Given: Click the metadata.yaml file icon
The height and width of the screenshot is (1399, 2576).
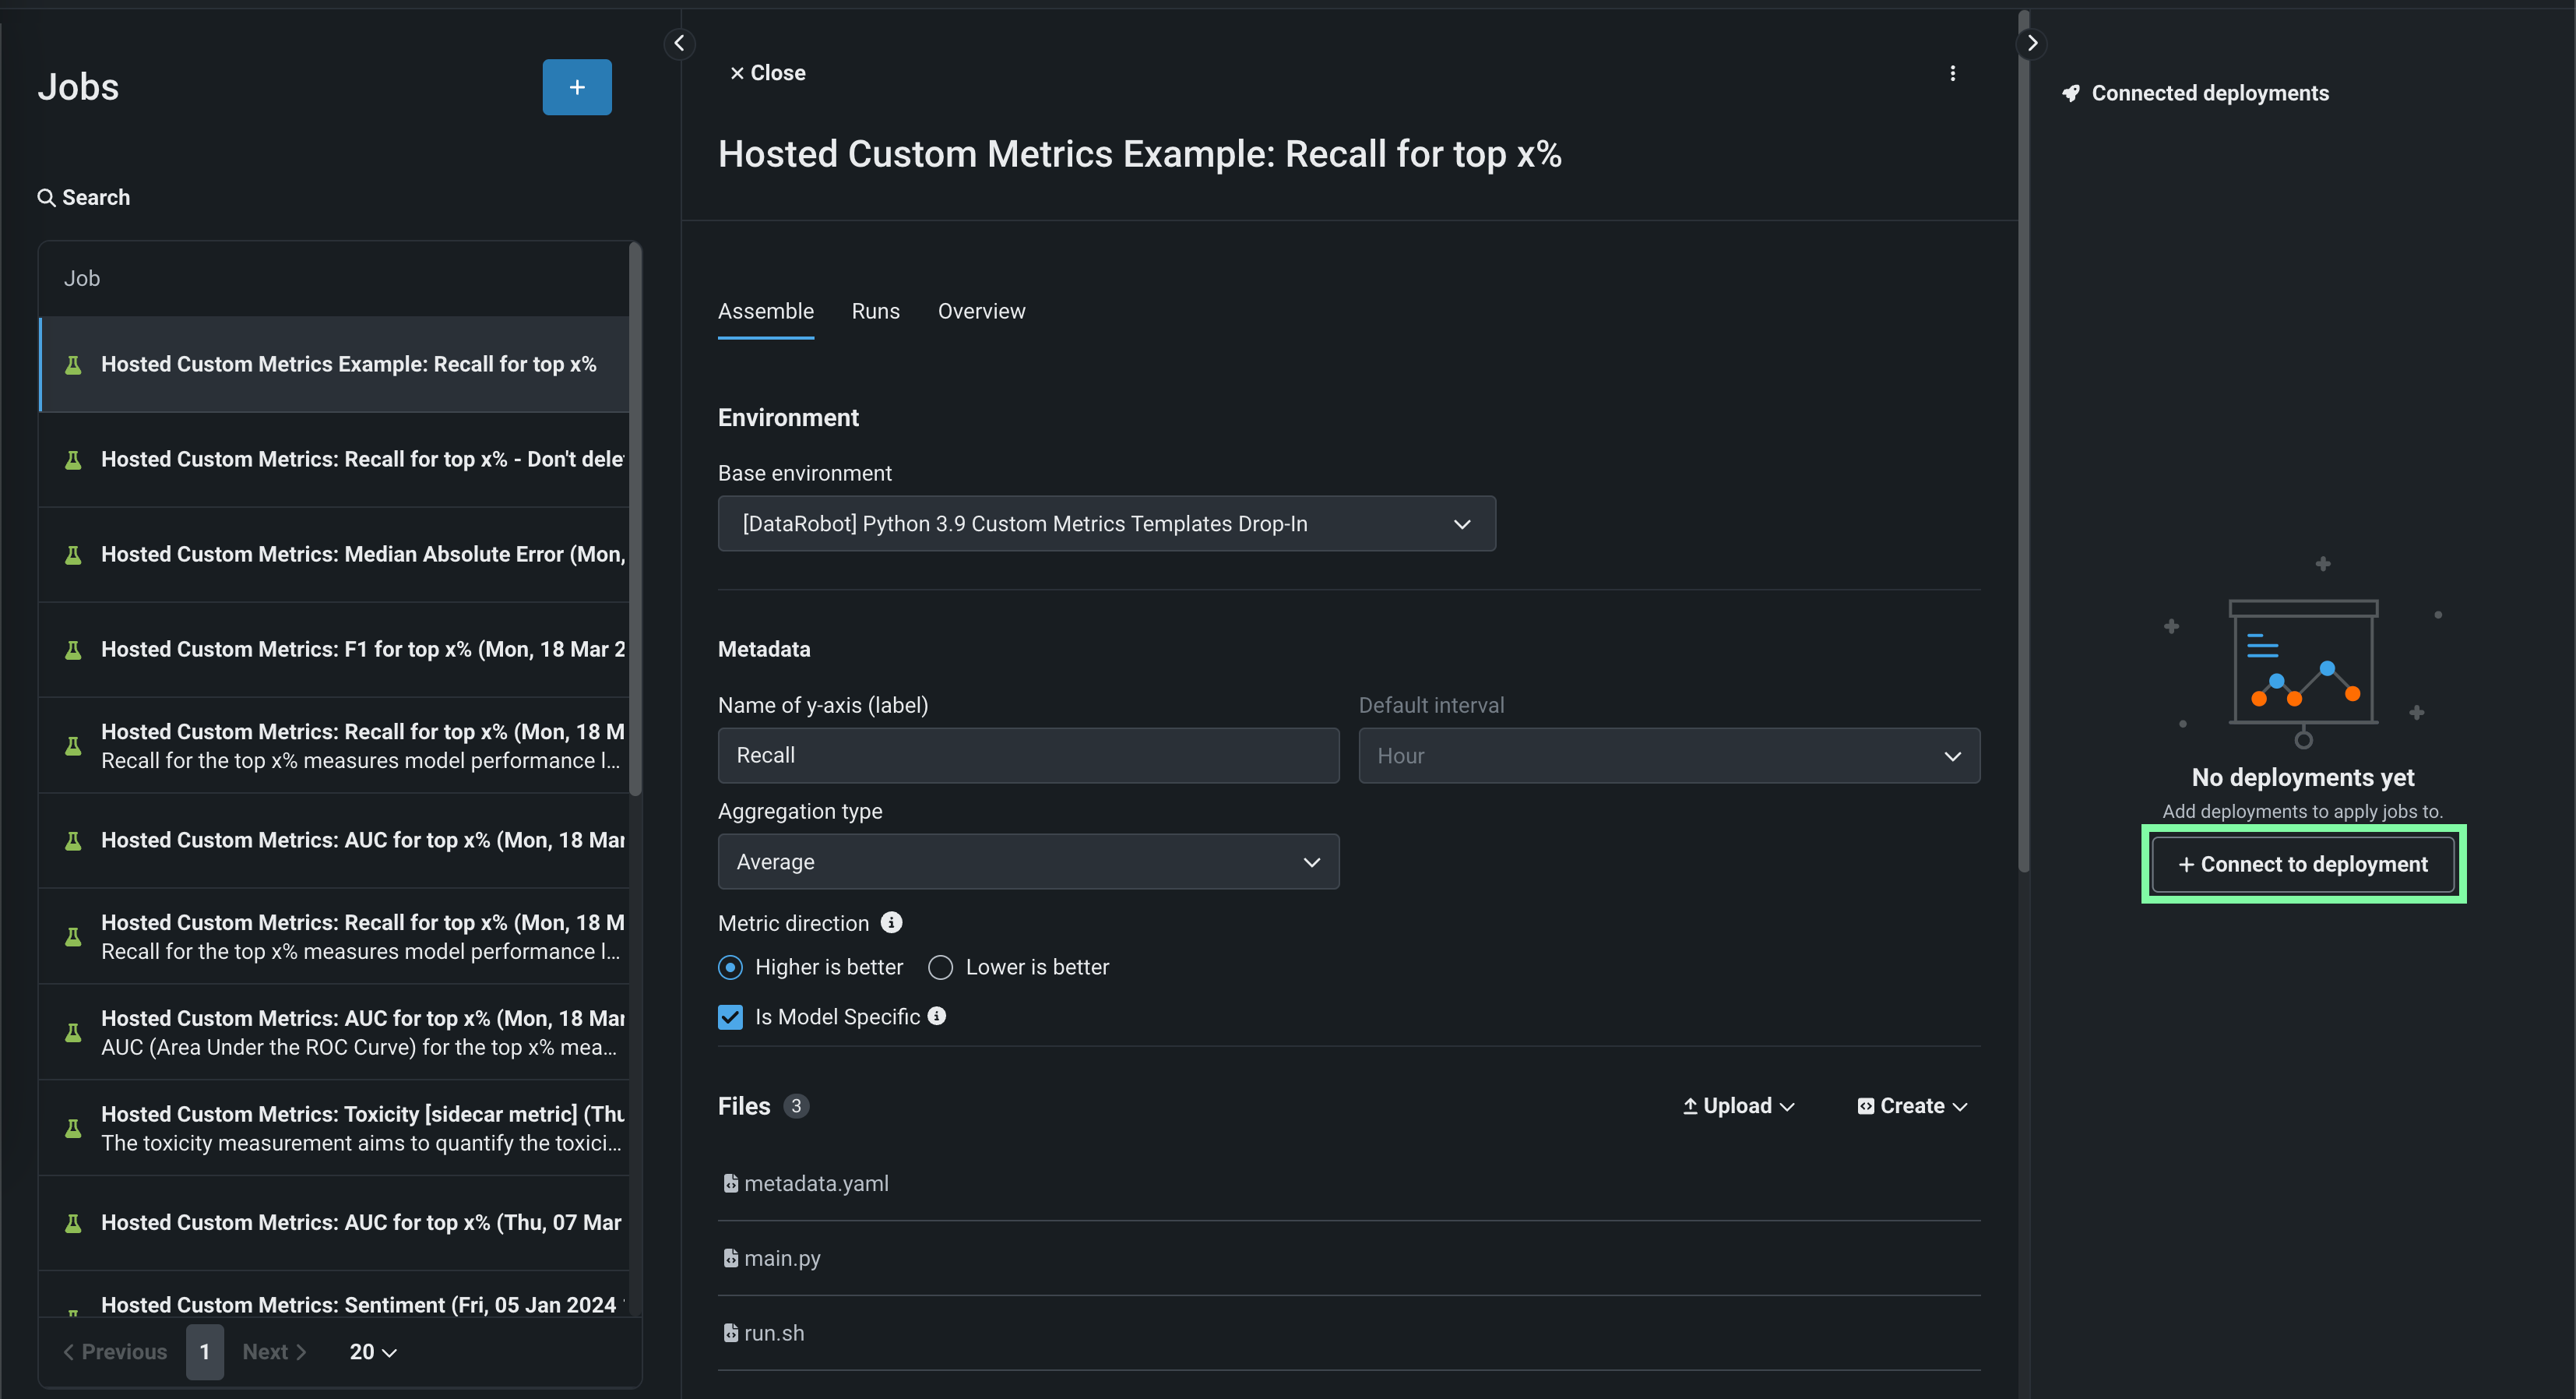Looking at the screenshot, I should (x=731, y=1183).
